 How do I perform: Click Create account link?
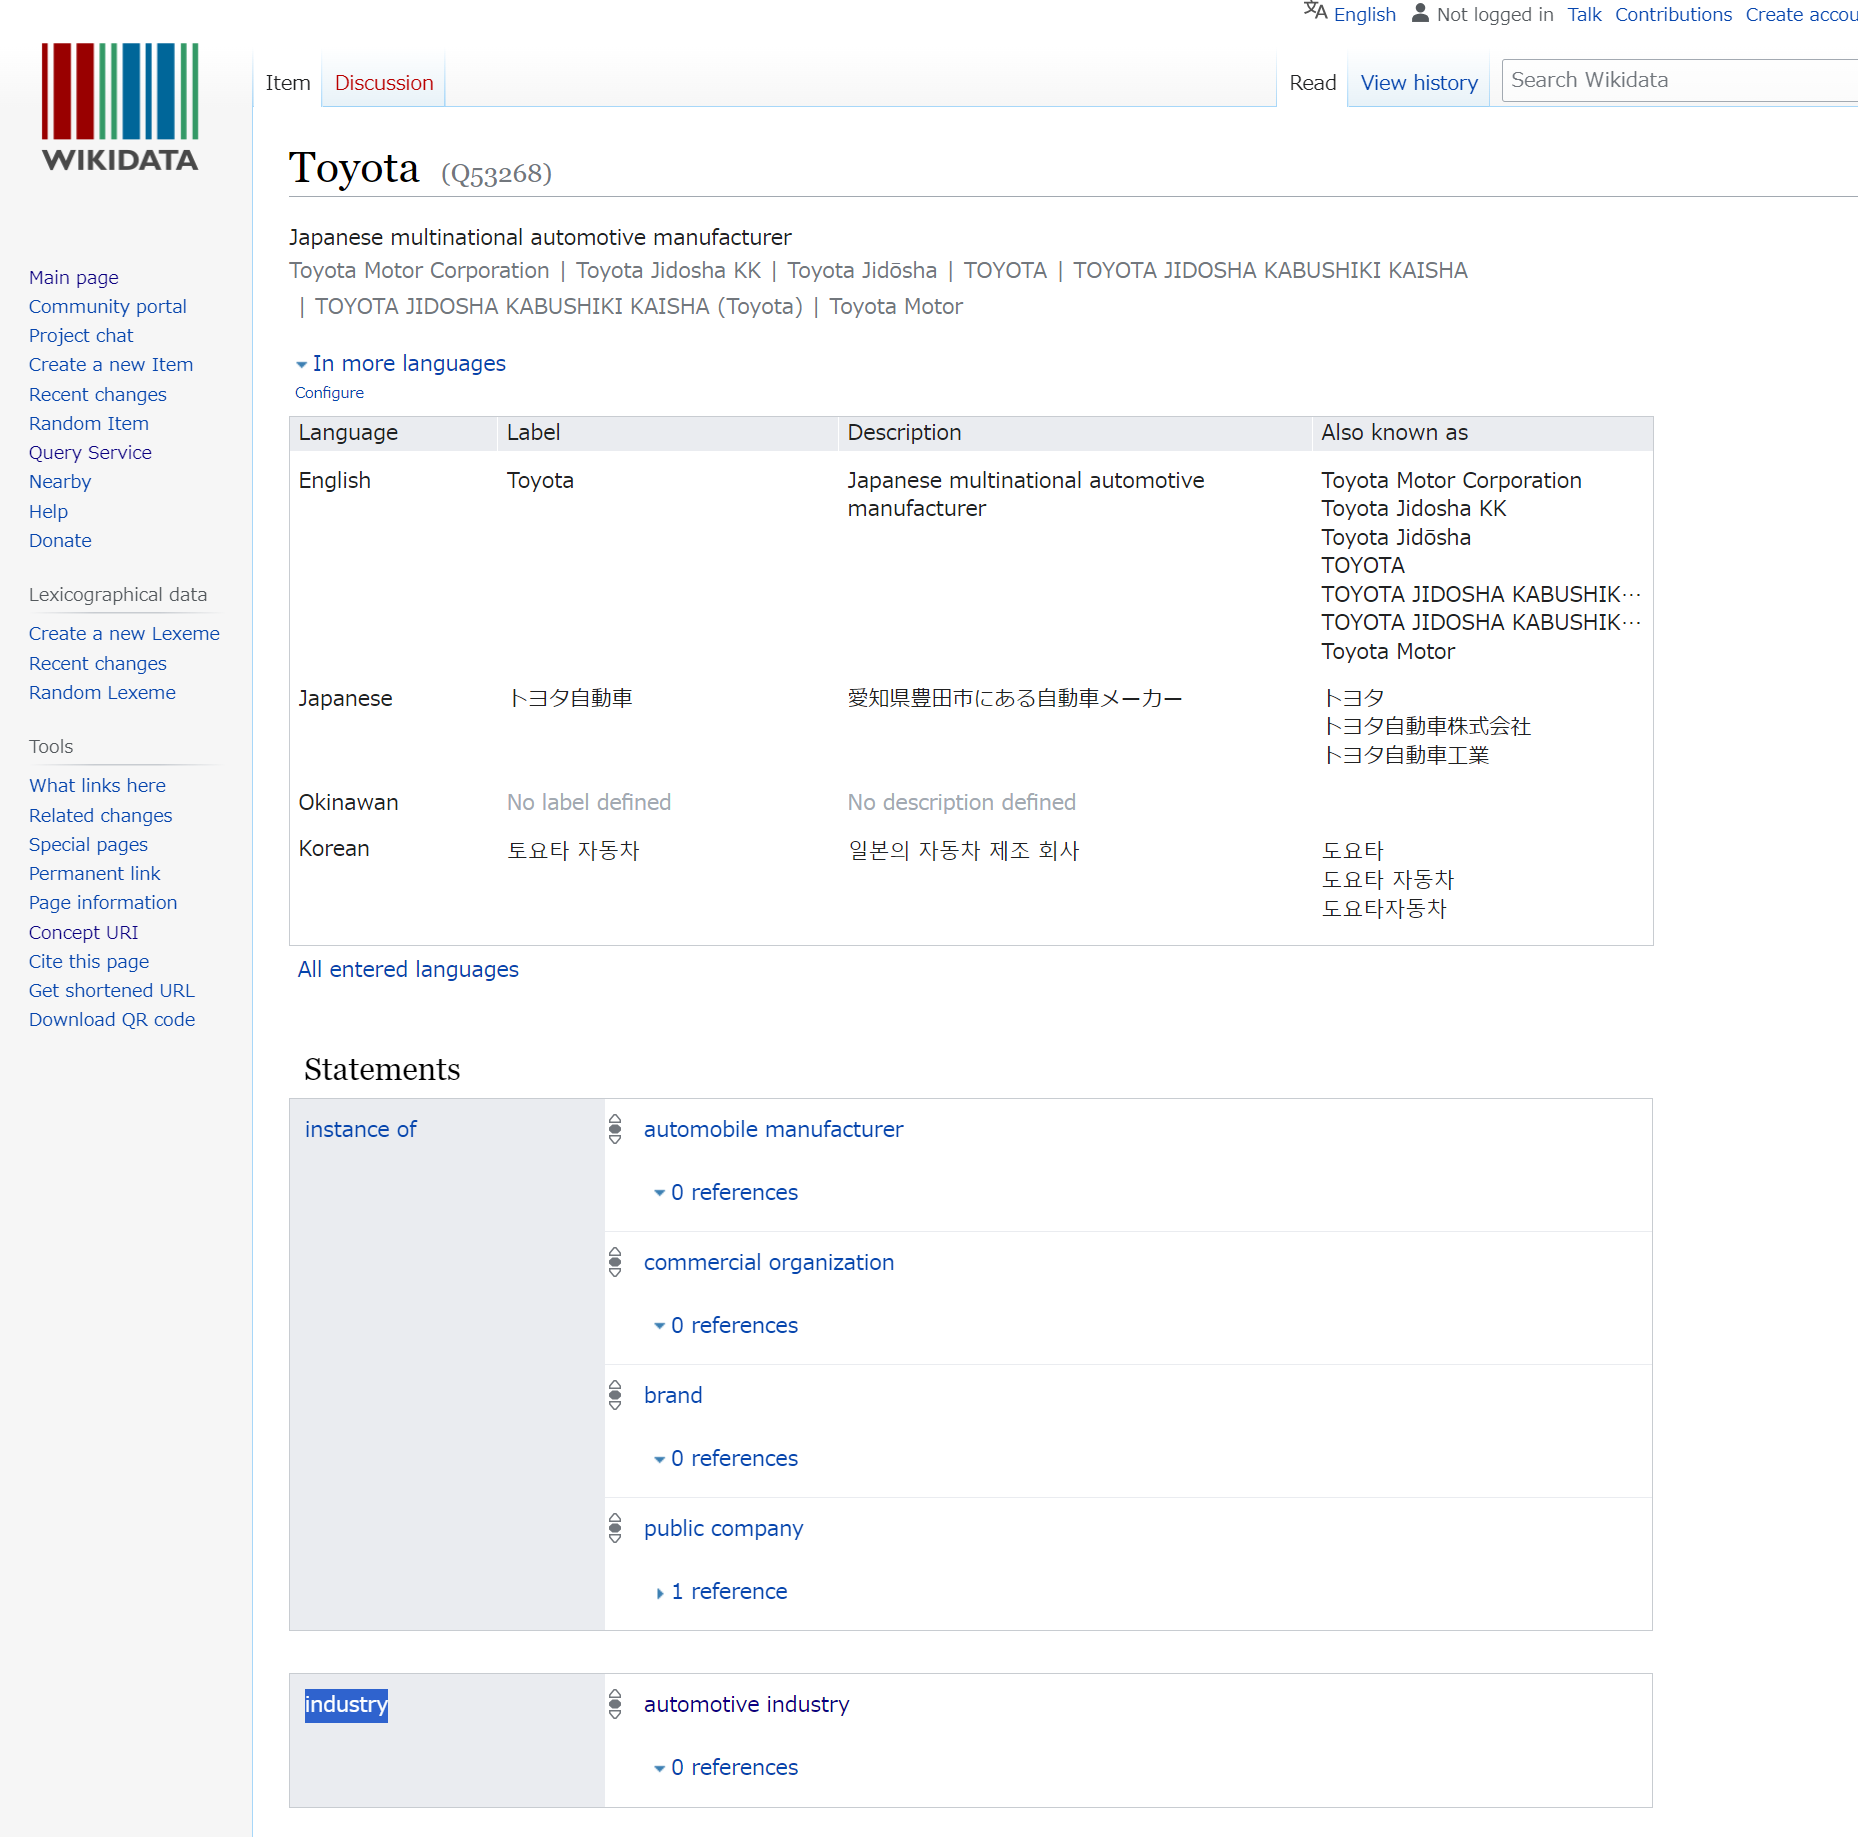pyautogui.click(x=1802, y=14)
